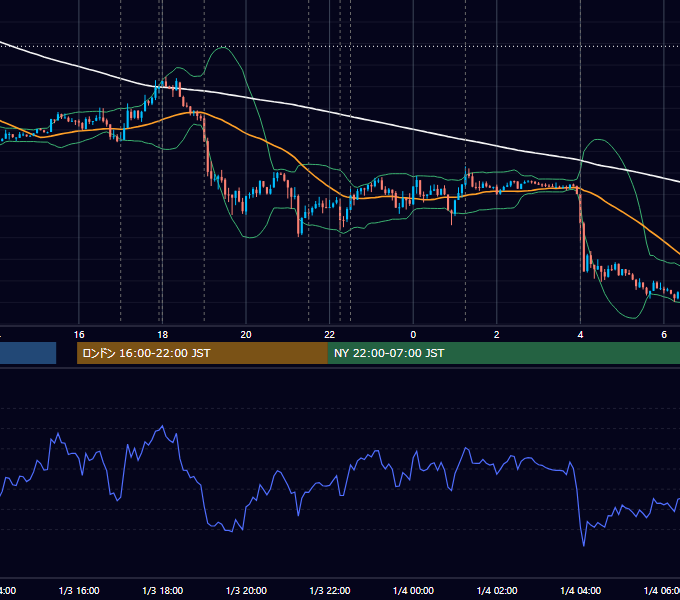Click the "1/4 04:00" date label

[581, 590]
